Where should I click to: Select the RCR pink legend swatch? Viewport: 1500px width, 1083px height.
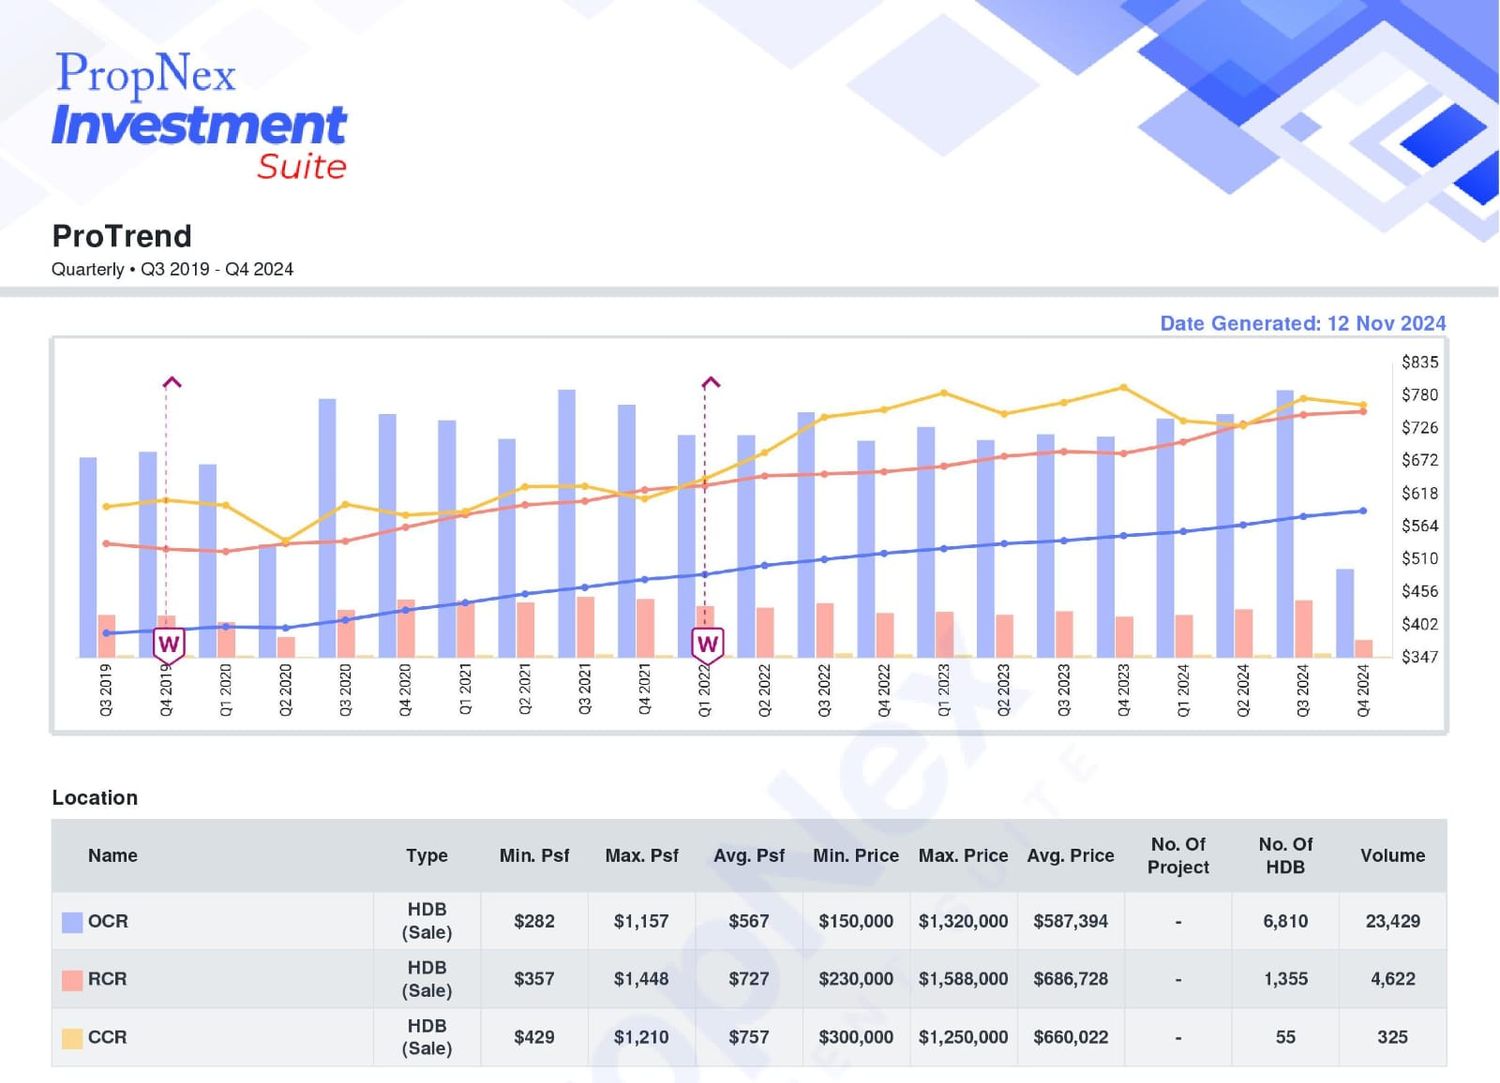(72, 980)
